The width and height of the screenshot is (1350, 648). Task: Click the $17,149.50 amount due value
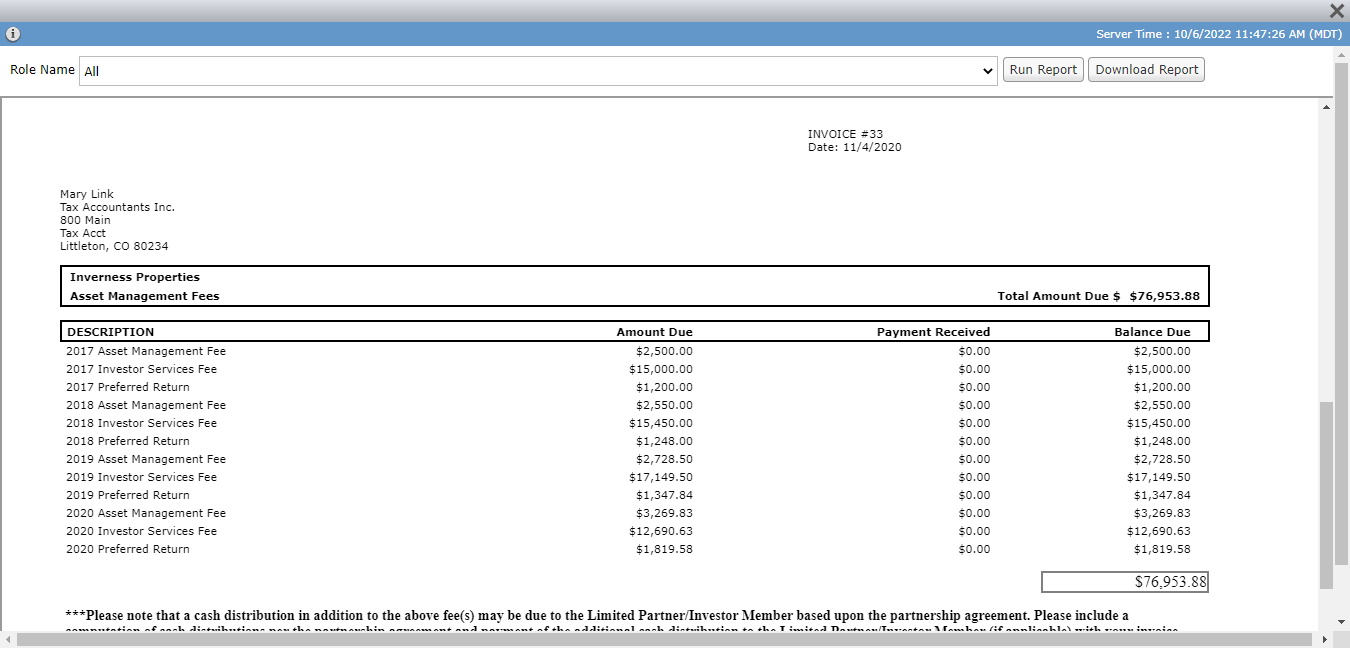pyautogui.click(x=661, y=477)
